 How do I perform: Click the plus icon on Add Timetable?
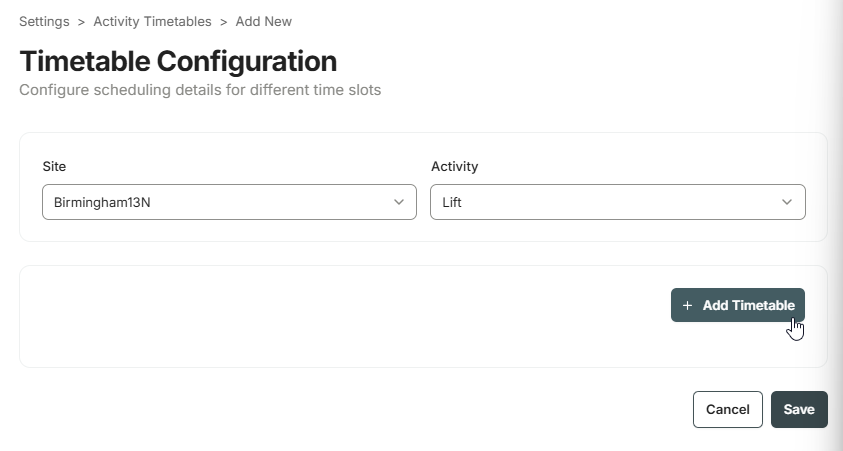click(x=687, y=305)
